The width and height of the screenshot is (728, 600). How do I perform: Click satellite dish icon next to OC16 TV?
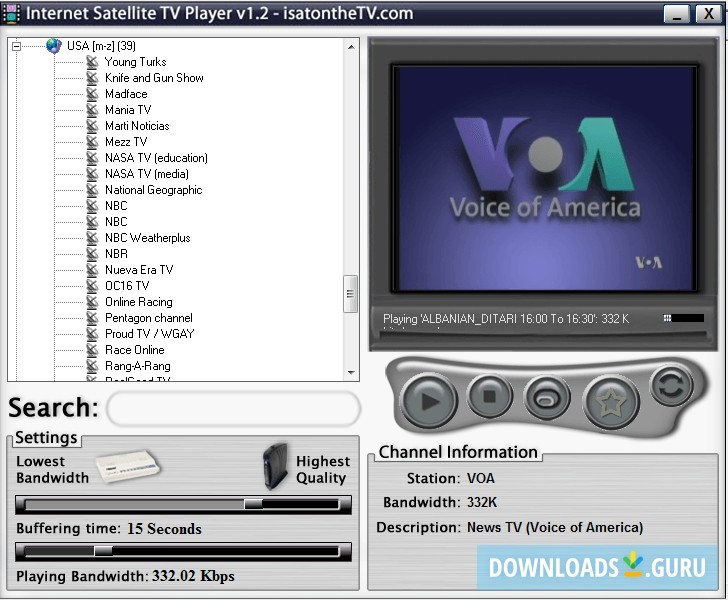coord(92,286)
